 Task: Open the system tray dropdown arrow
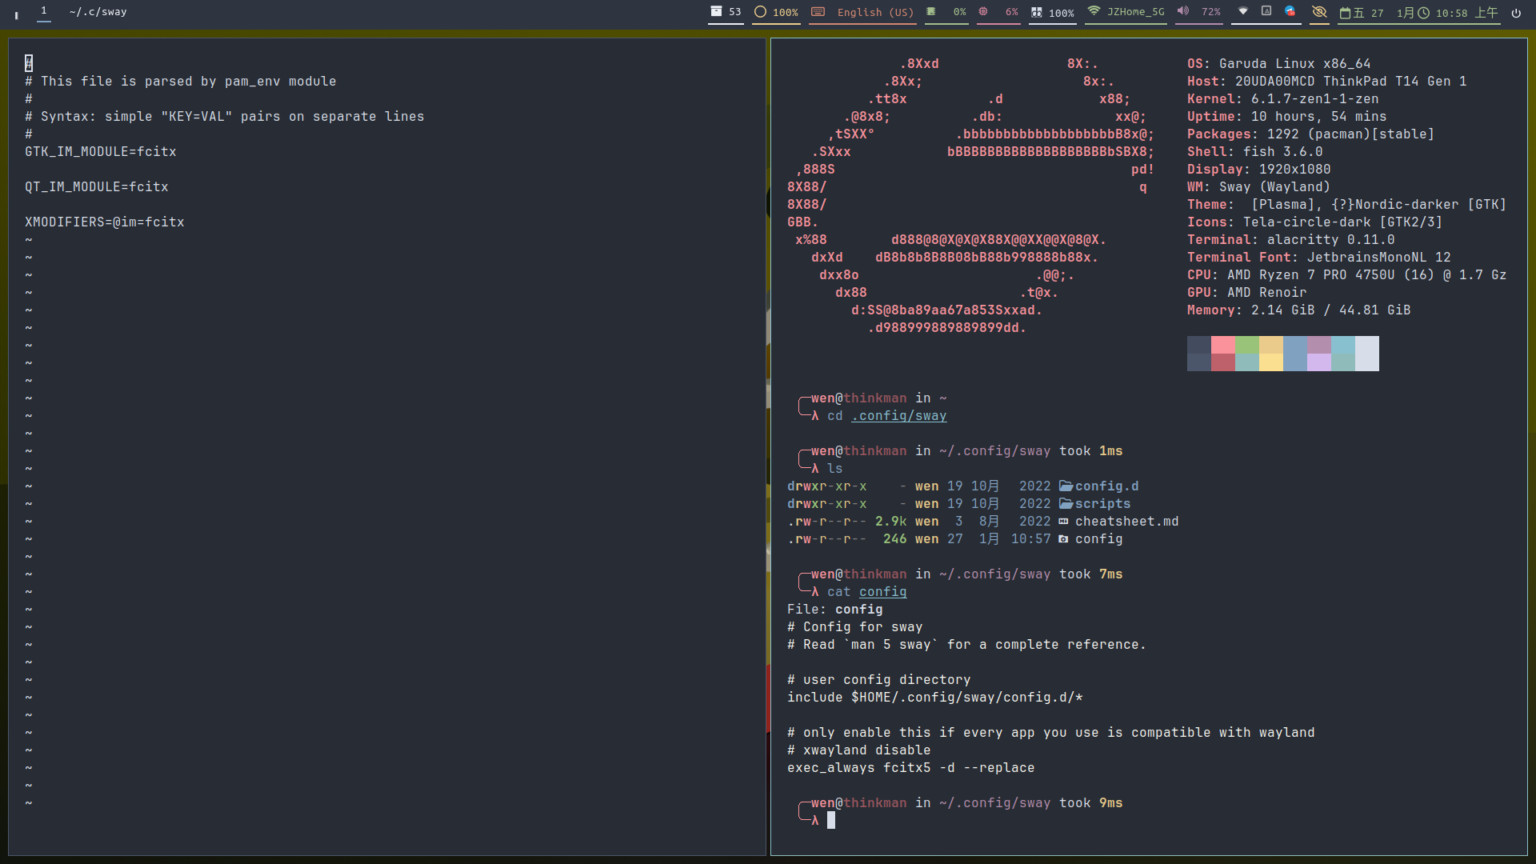click(1243, 12)
